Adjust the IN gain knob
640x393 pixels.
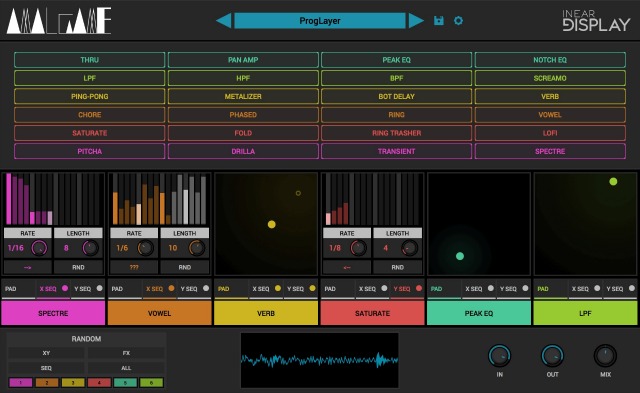(499, 355)
